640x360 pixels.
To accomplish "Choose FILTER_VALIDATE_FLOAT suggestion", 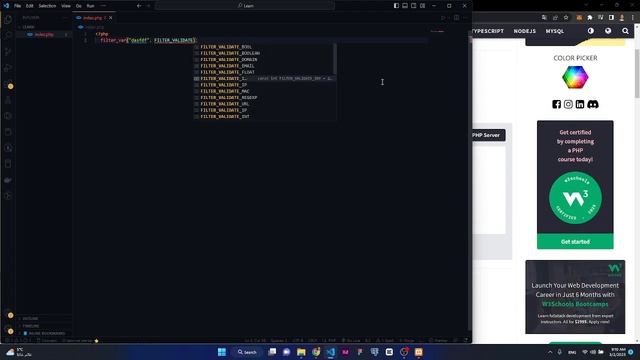I will coord(264,72).
